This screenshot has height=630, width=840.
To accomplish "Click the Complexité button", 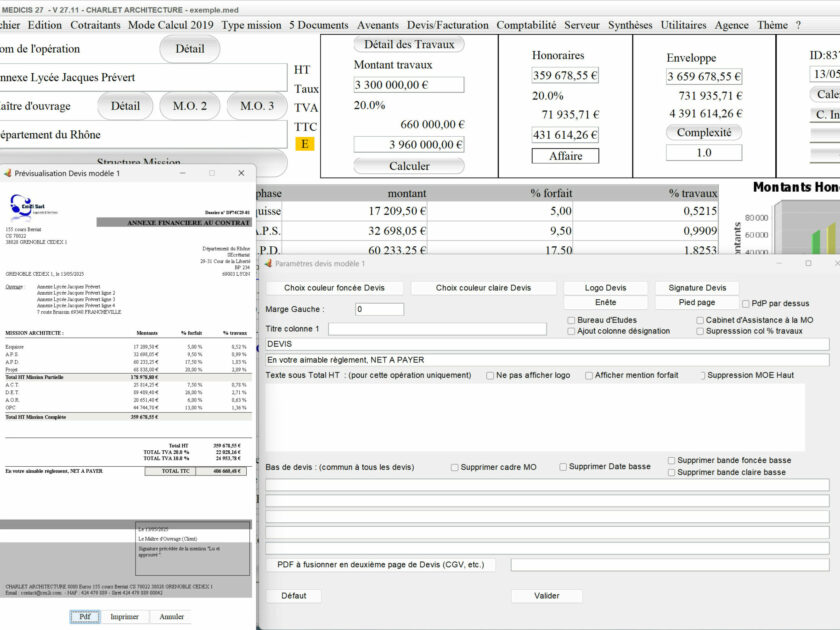I will pyautogui.click(x=704, y=132).
